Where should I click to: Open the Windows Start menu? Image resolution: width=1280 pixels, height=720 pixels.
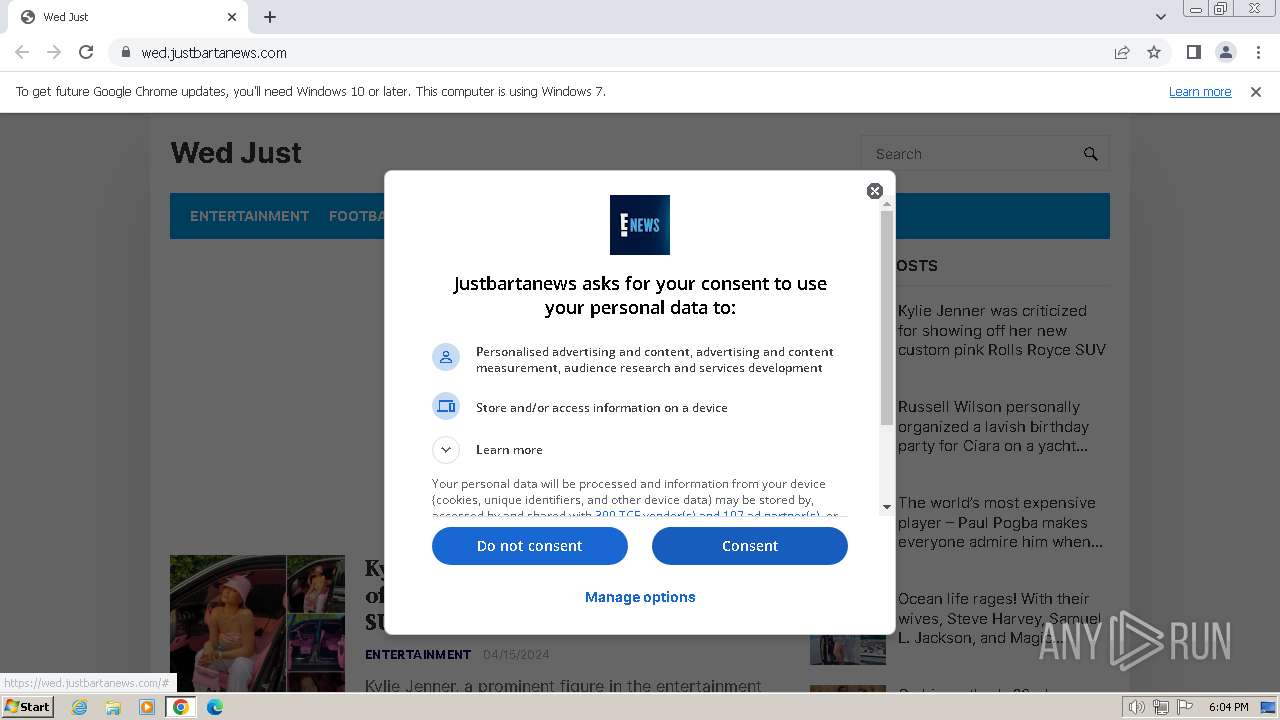pyautogui.click(x=27, y=707)
